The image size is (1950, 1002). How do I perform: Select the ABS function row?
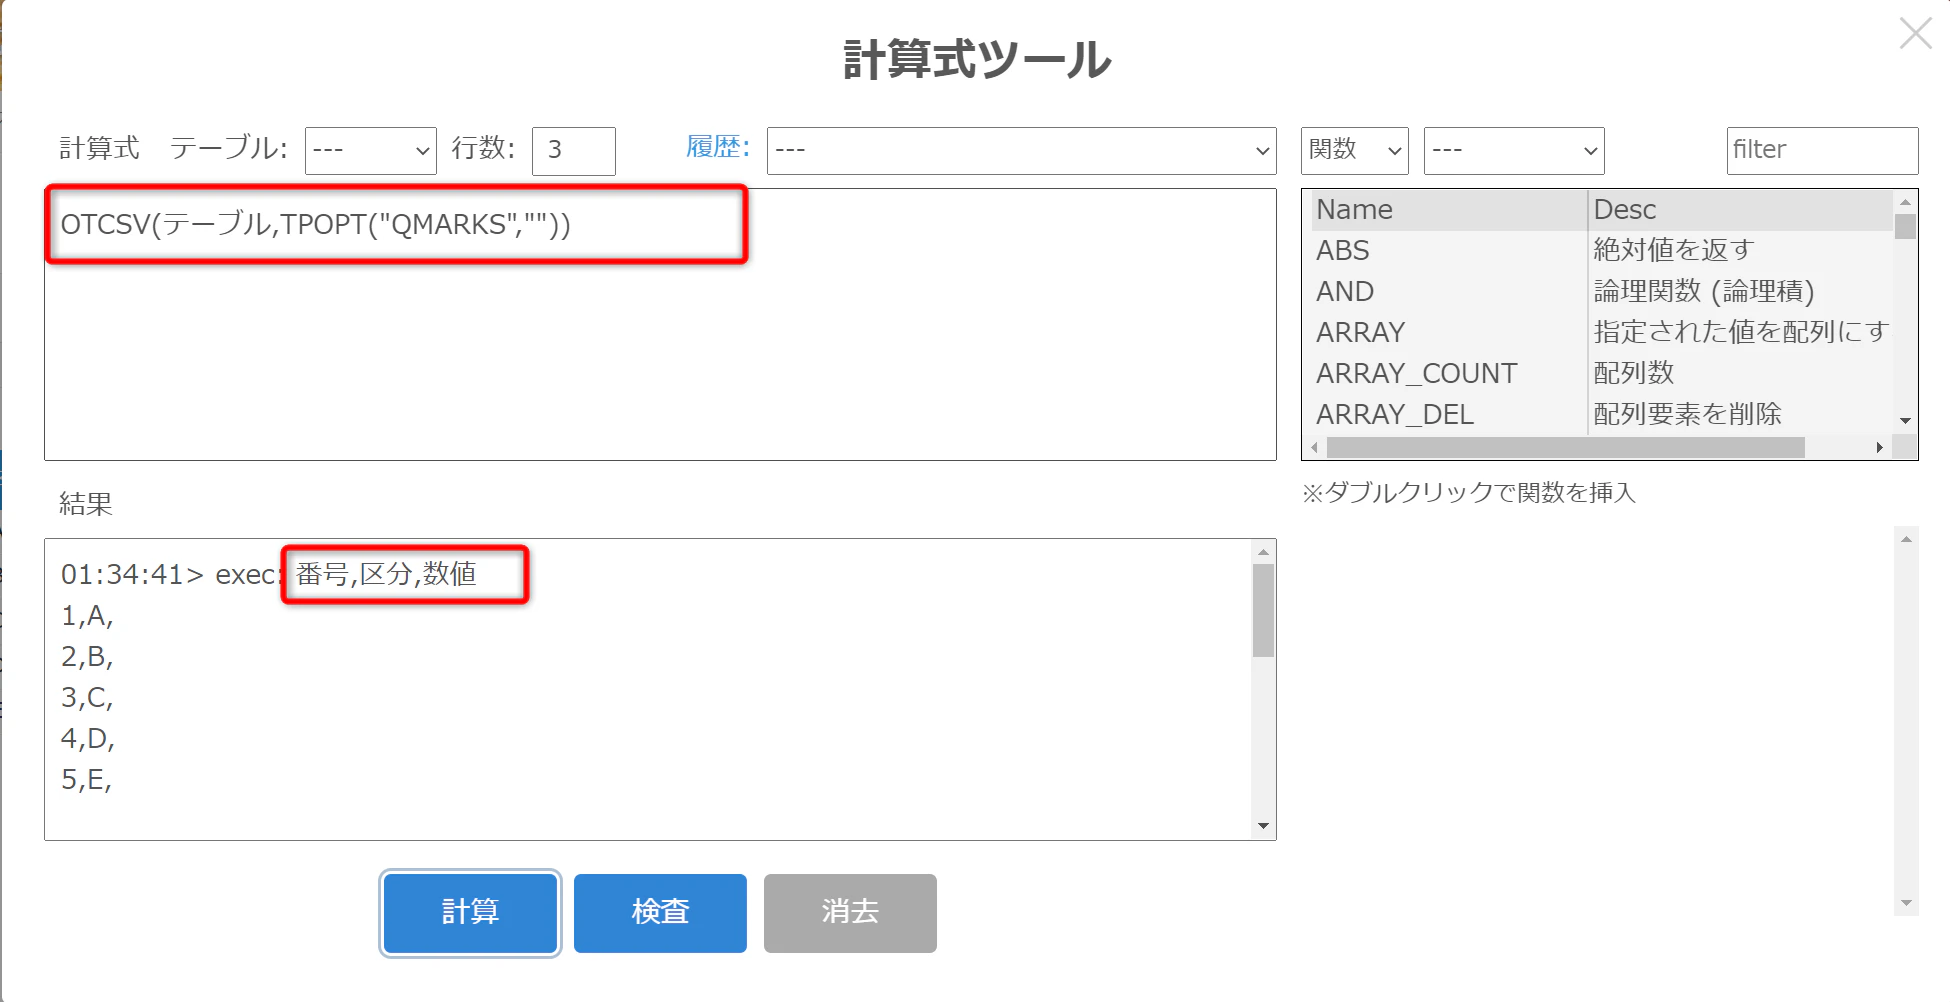[1600, 250]
